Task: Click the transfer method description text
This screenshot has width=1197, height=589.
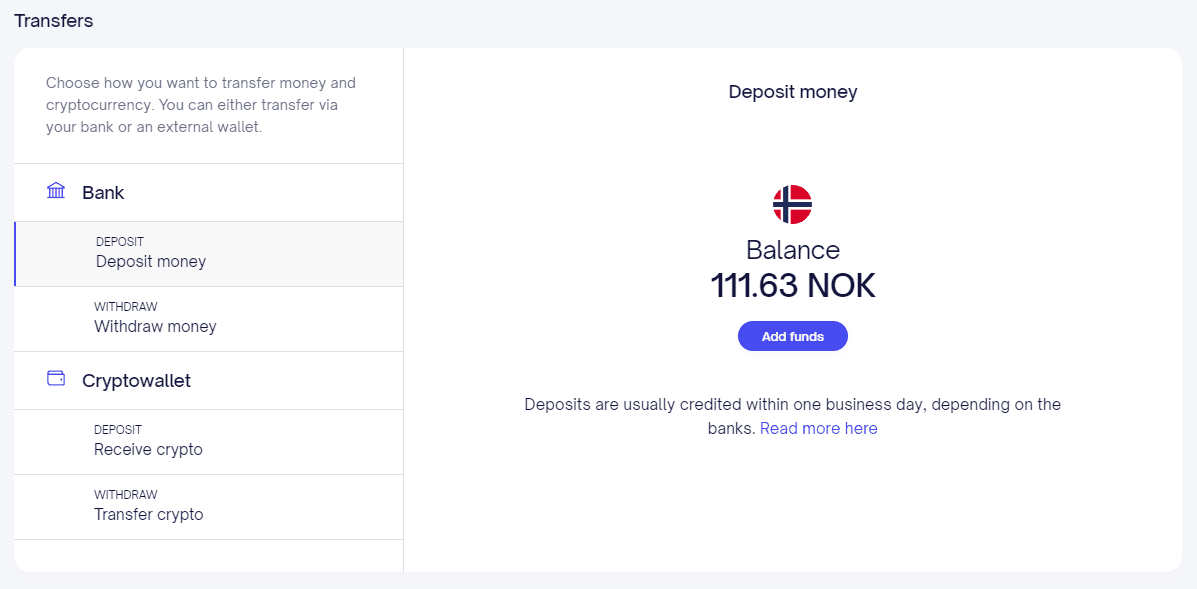Action: 202,105
